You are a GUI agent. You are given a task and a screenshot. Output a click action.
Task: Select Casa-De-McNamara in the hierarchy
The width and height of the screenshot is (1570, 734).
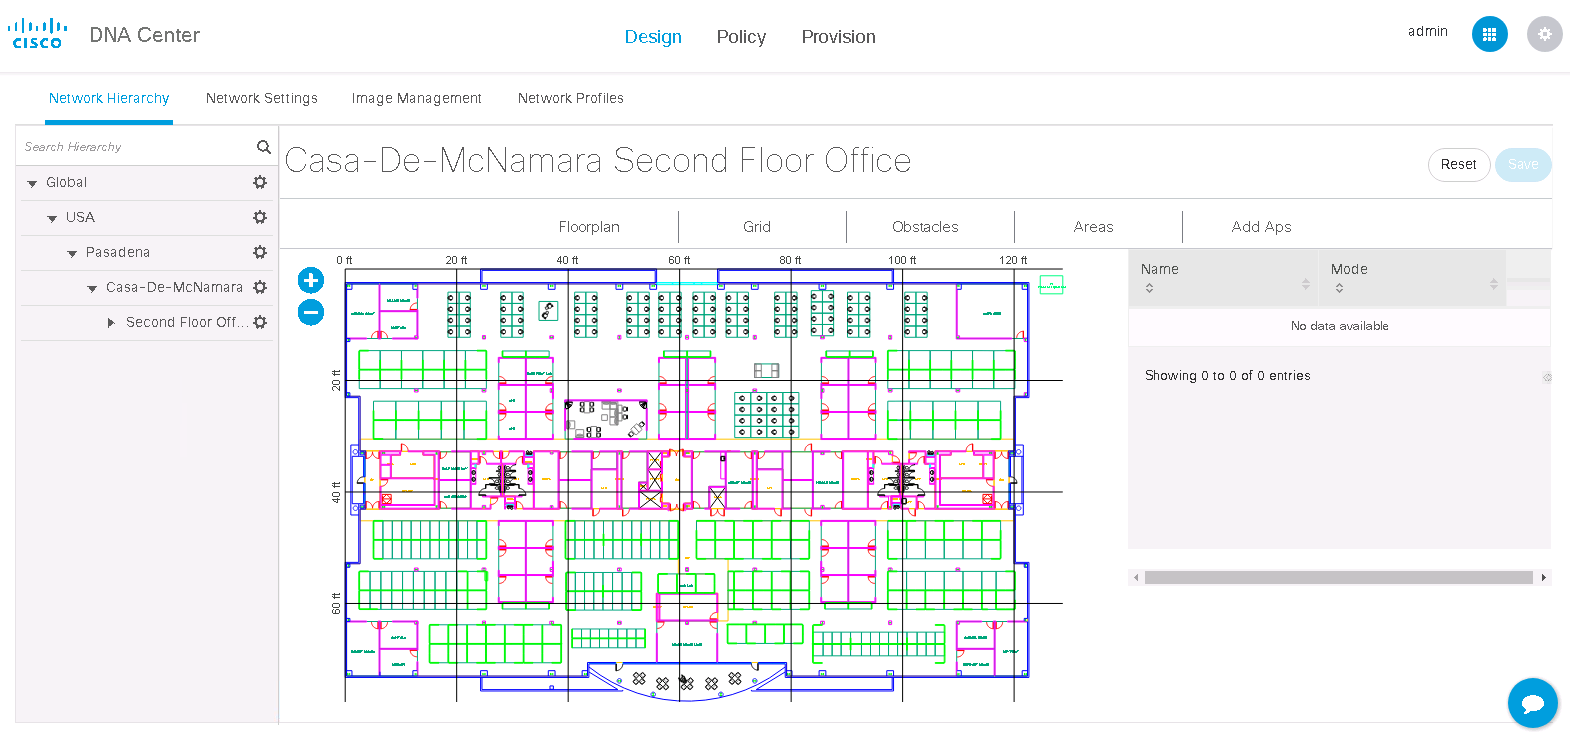174,287
